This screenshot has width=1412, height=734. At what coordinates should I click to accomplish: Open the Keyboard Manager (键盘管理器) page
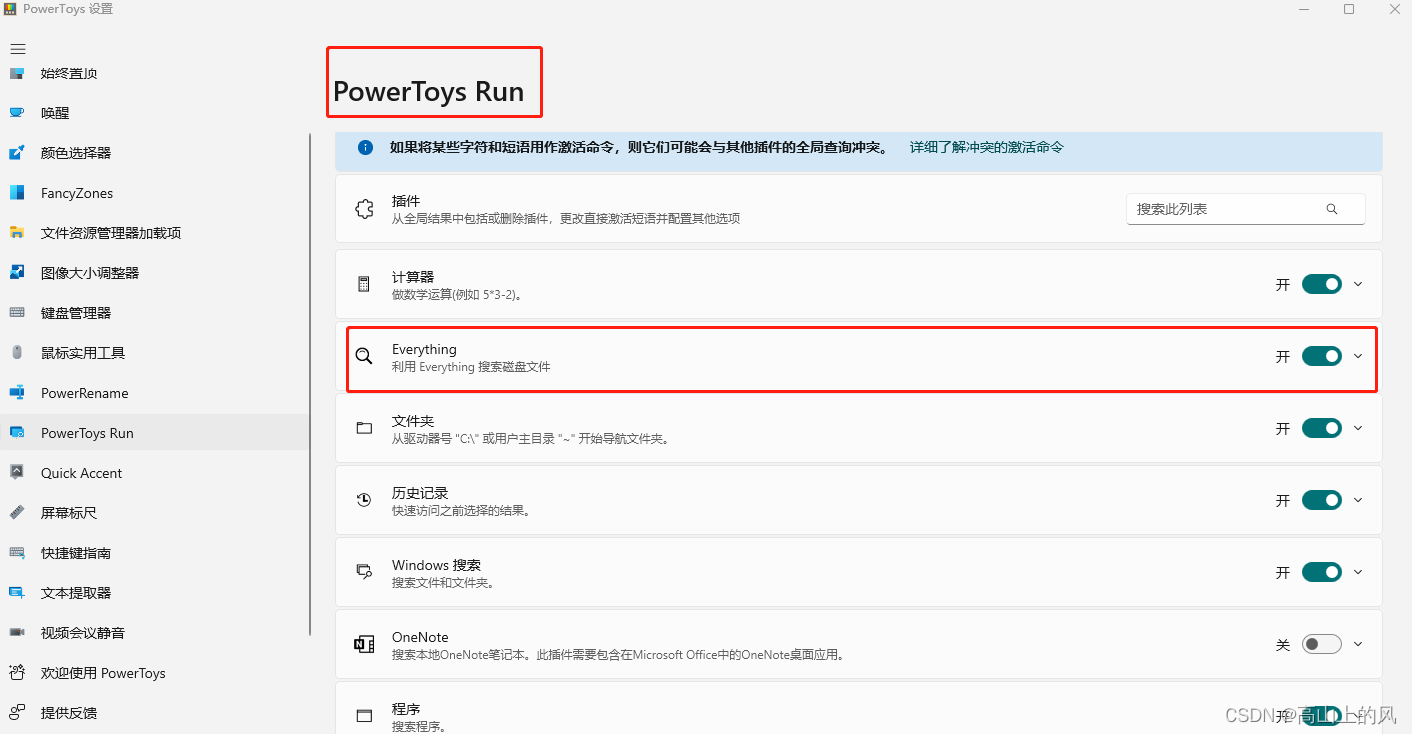pyautogui.click(x=154, y=313)
